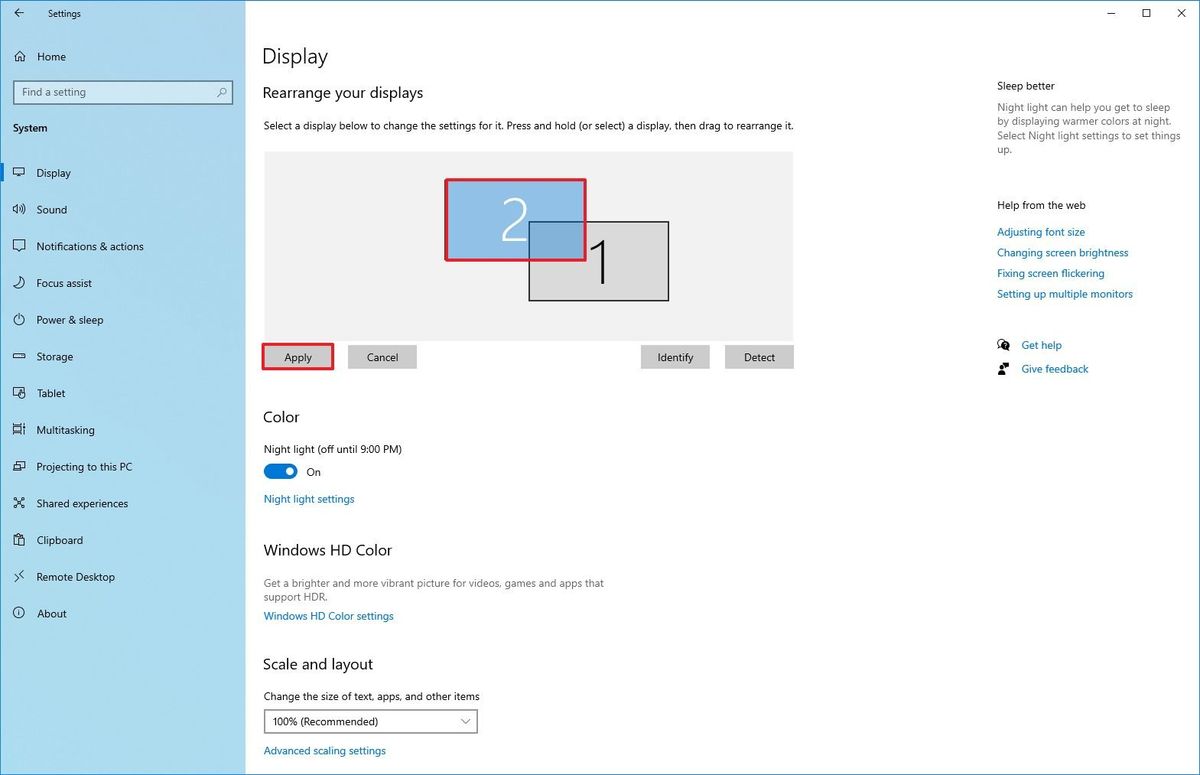Click the Notifications & actions bell icon
Viewport: 1200px width, 775px height.
(x=20, y=246)
